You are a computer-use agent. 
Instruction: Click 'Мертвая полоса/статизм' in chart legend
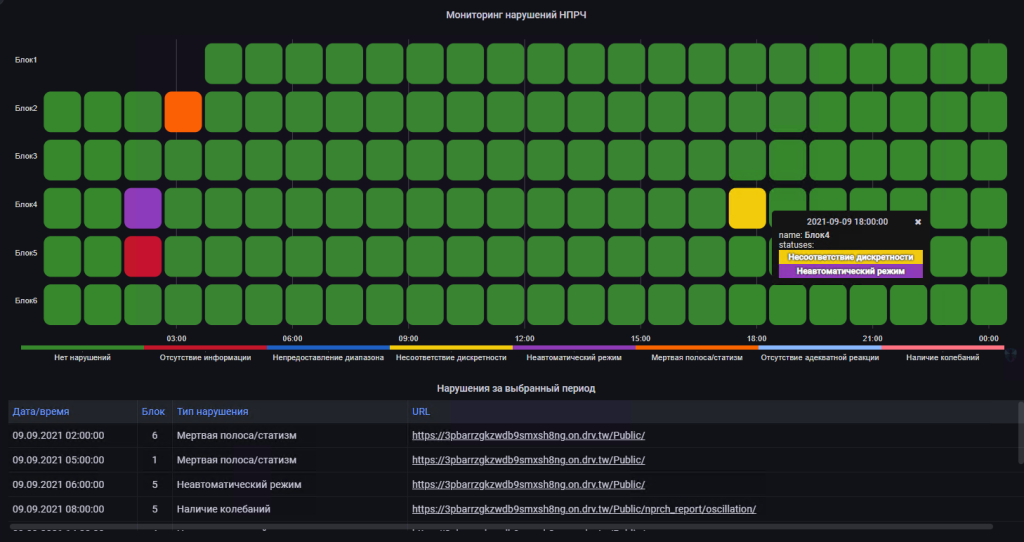click(696, 357)
